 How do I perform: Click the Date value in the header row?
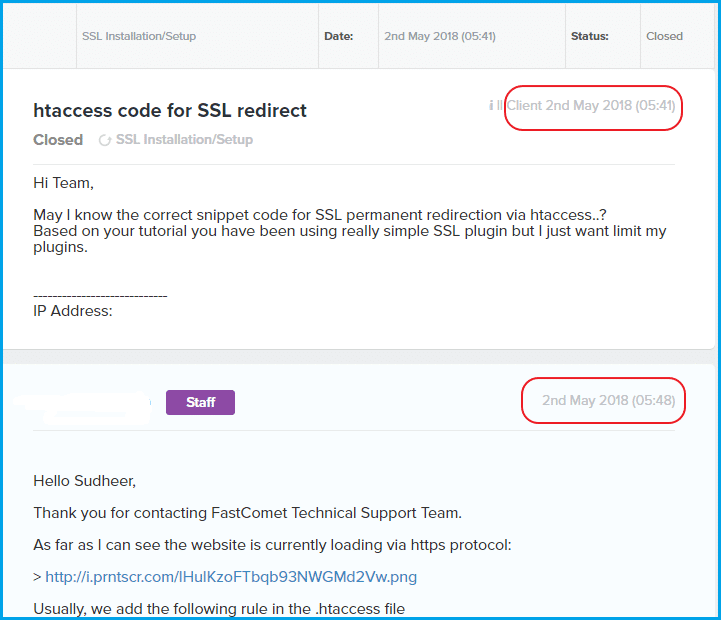click(440, 36)
